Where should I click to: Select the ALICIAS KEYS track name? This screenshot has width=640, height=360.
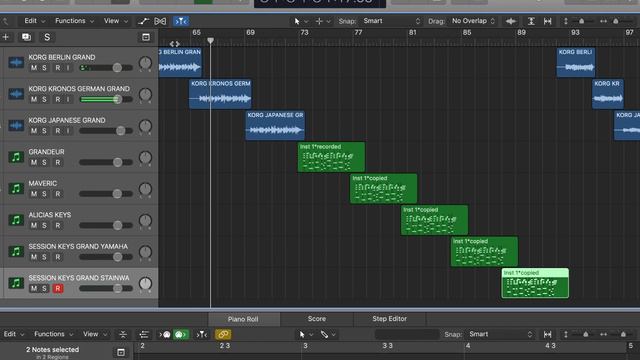(50, 215)
